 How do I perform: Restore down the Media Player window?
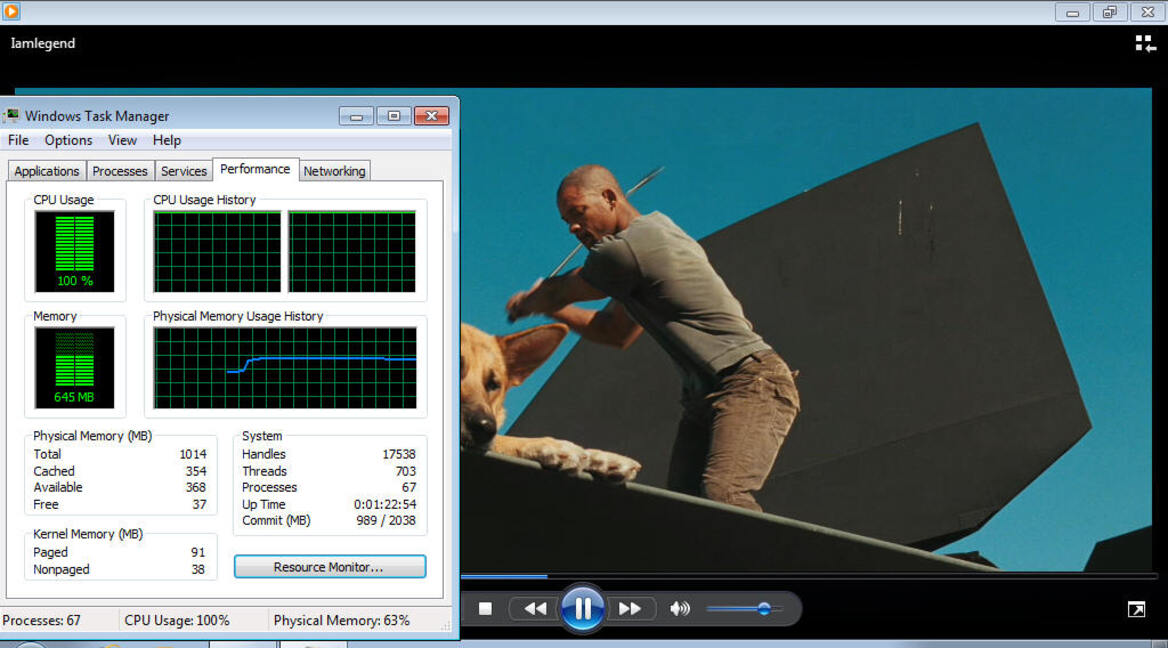tap(1110, 12)
